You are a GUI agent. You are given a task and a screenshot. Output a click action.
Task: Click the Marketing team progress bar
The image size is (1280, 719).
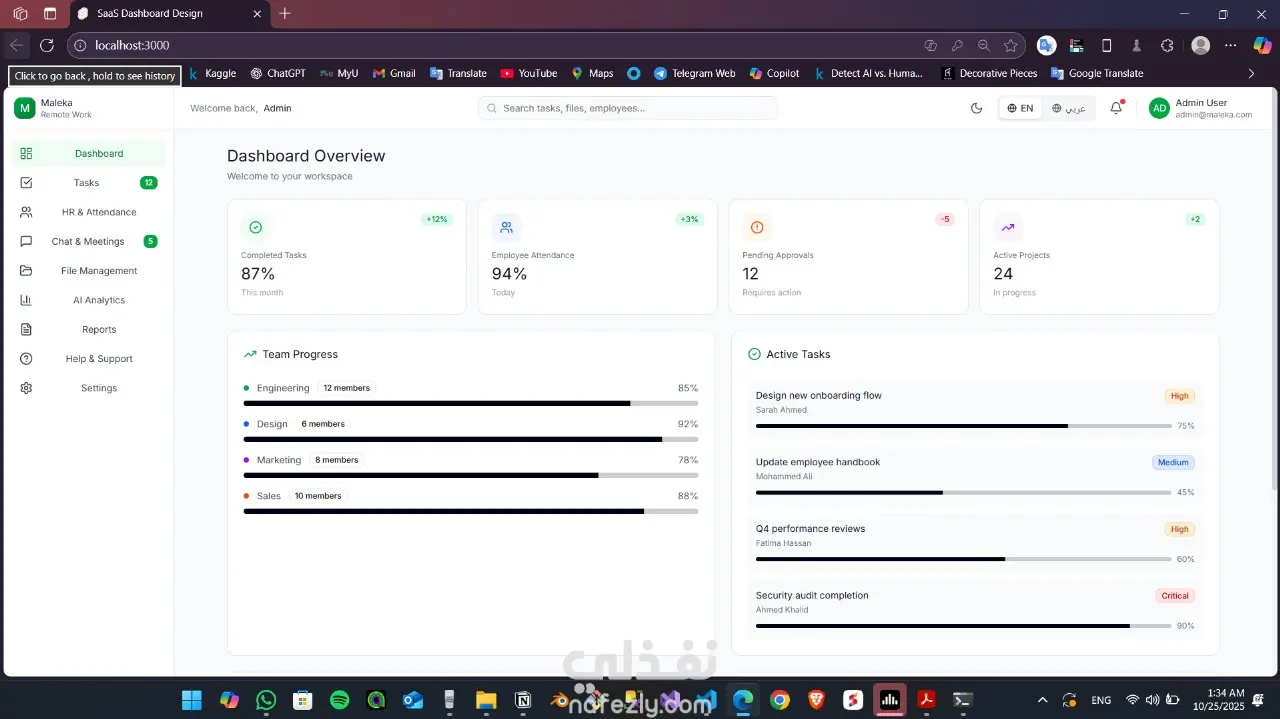(471, 475)
